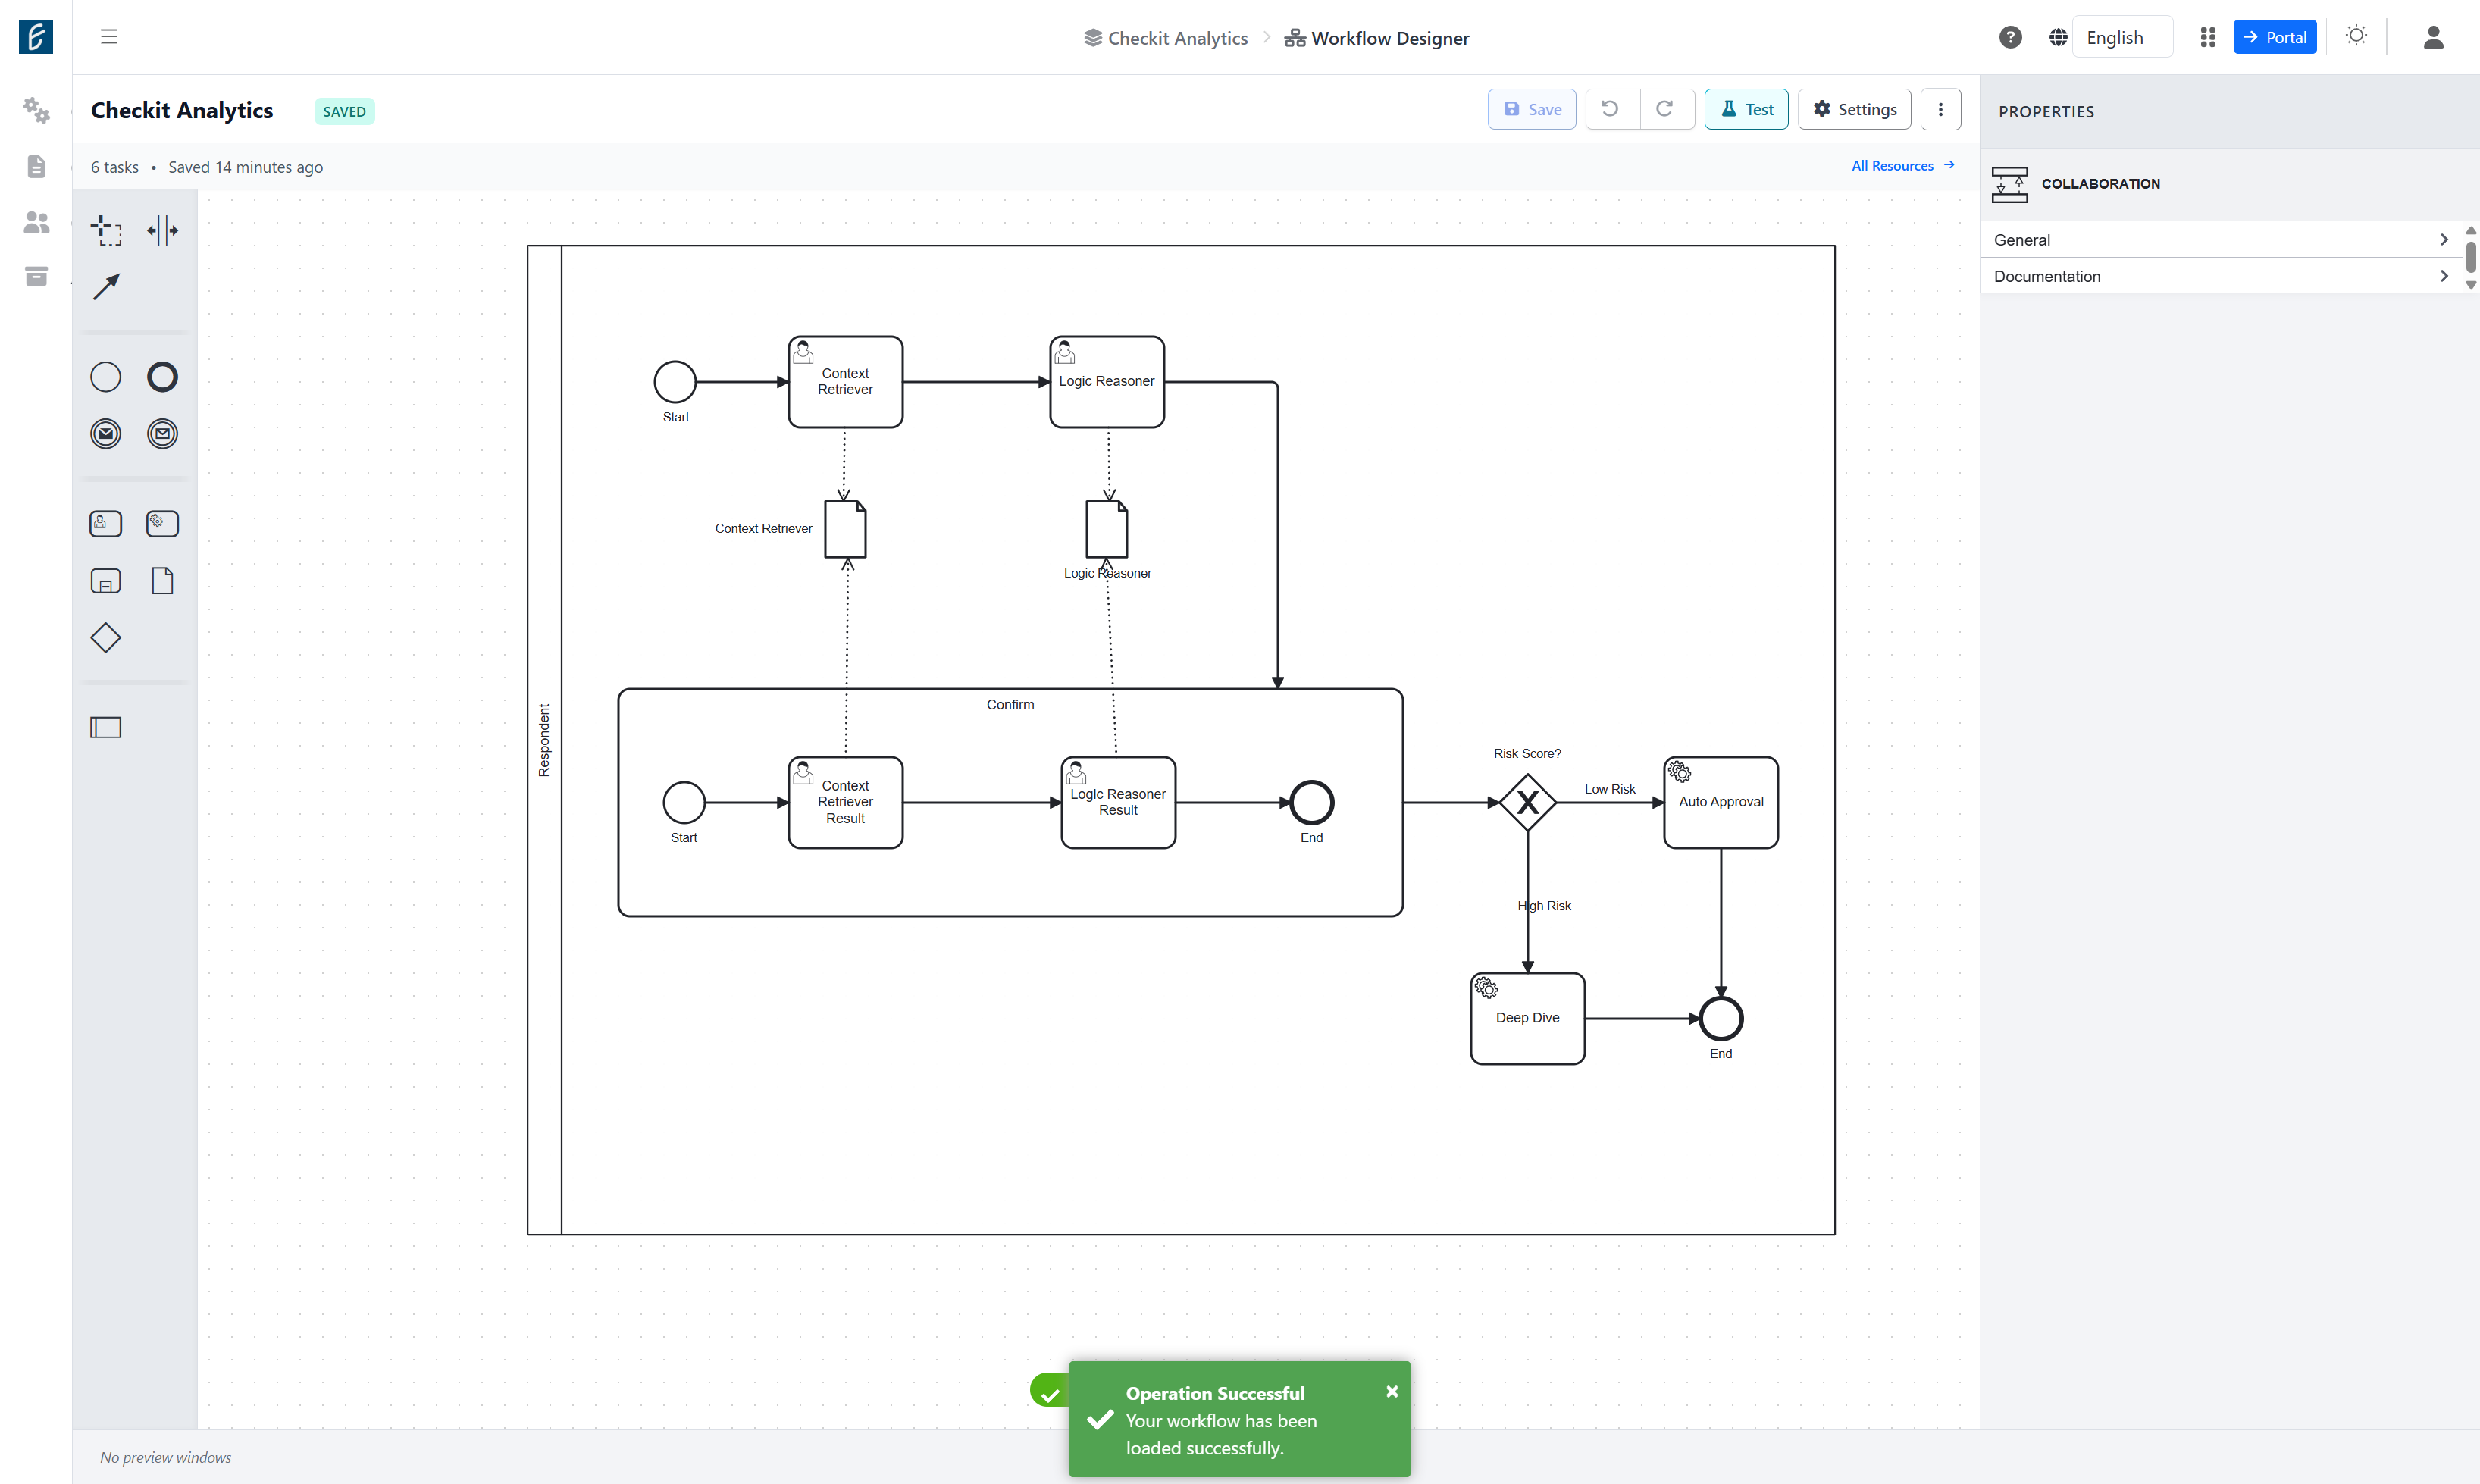
Task: Add an end event from the palette
Action: coord(162,377)
